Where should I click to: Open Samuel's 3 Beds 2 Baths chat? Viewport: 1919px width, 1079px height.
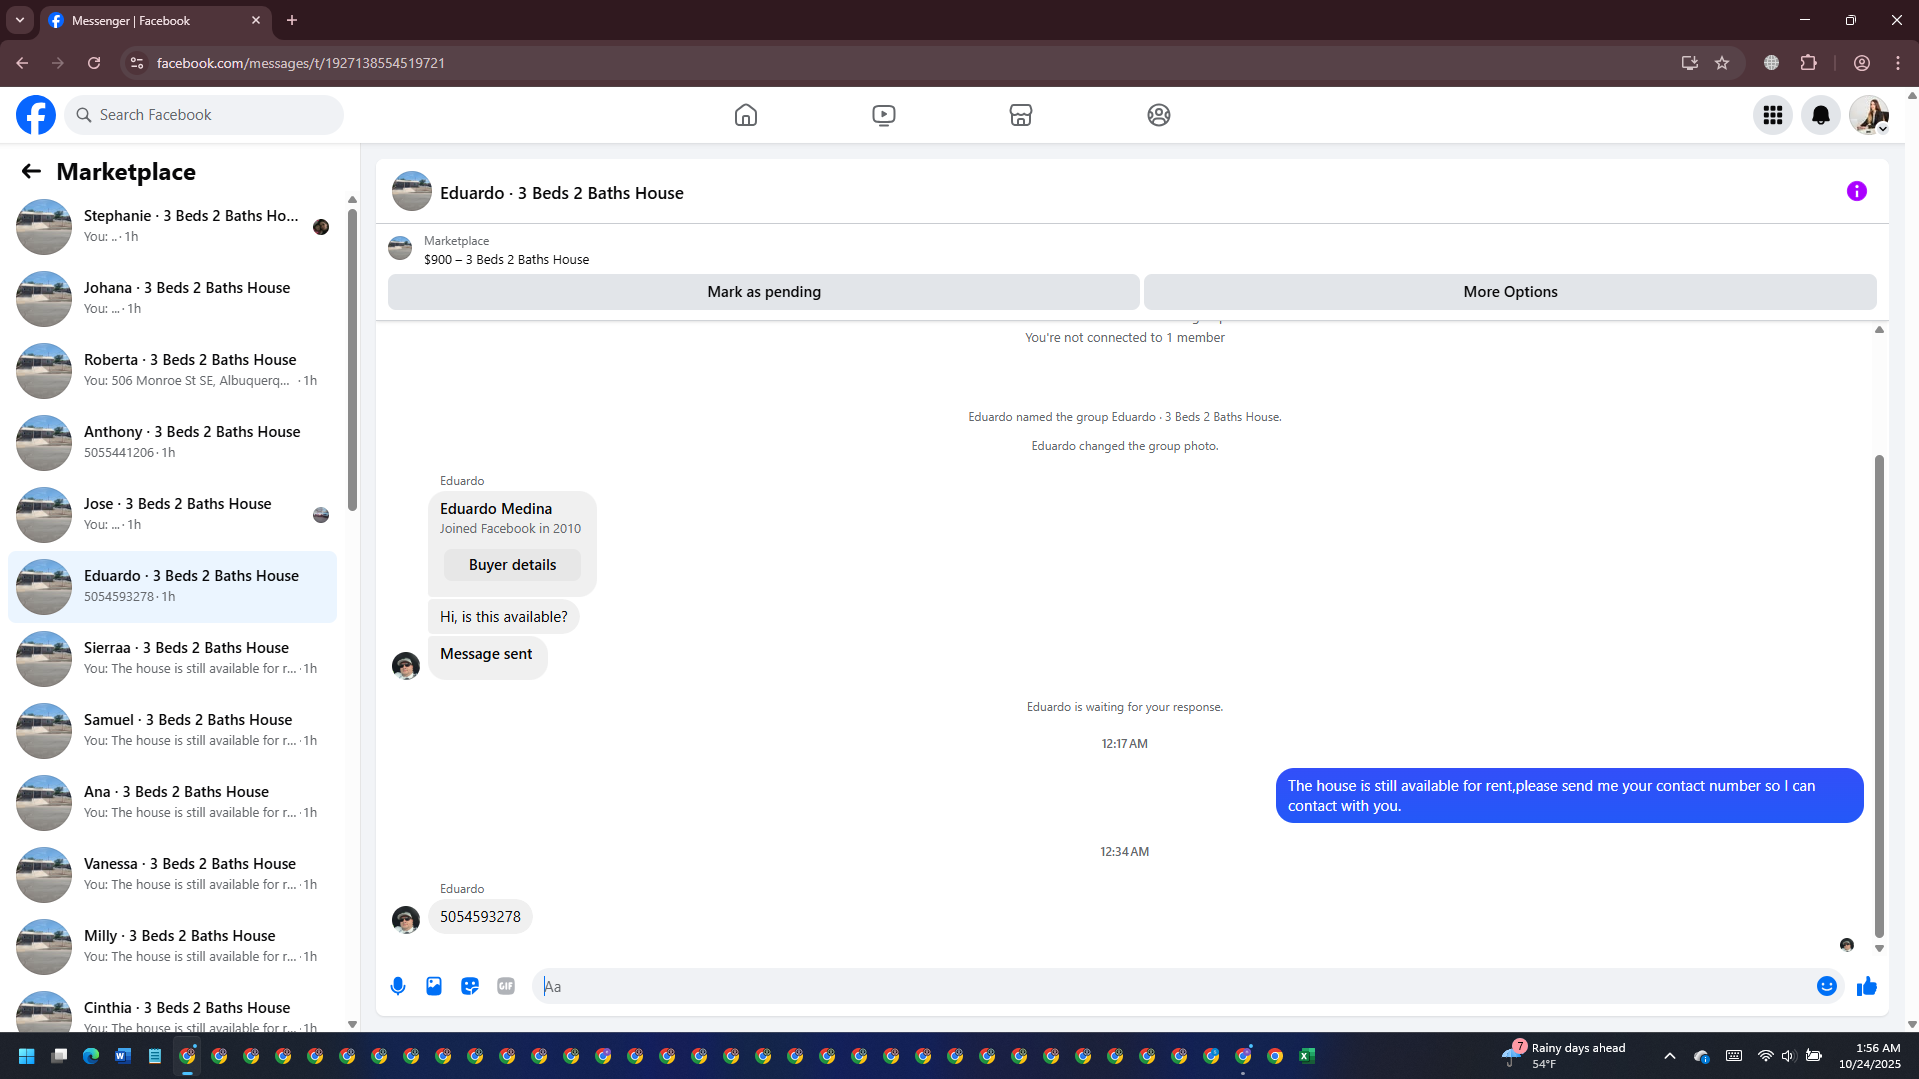[172, 730]
